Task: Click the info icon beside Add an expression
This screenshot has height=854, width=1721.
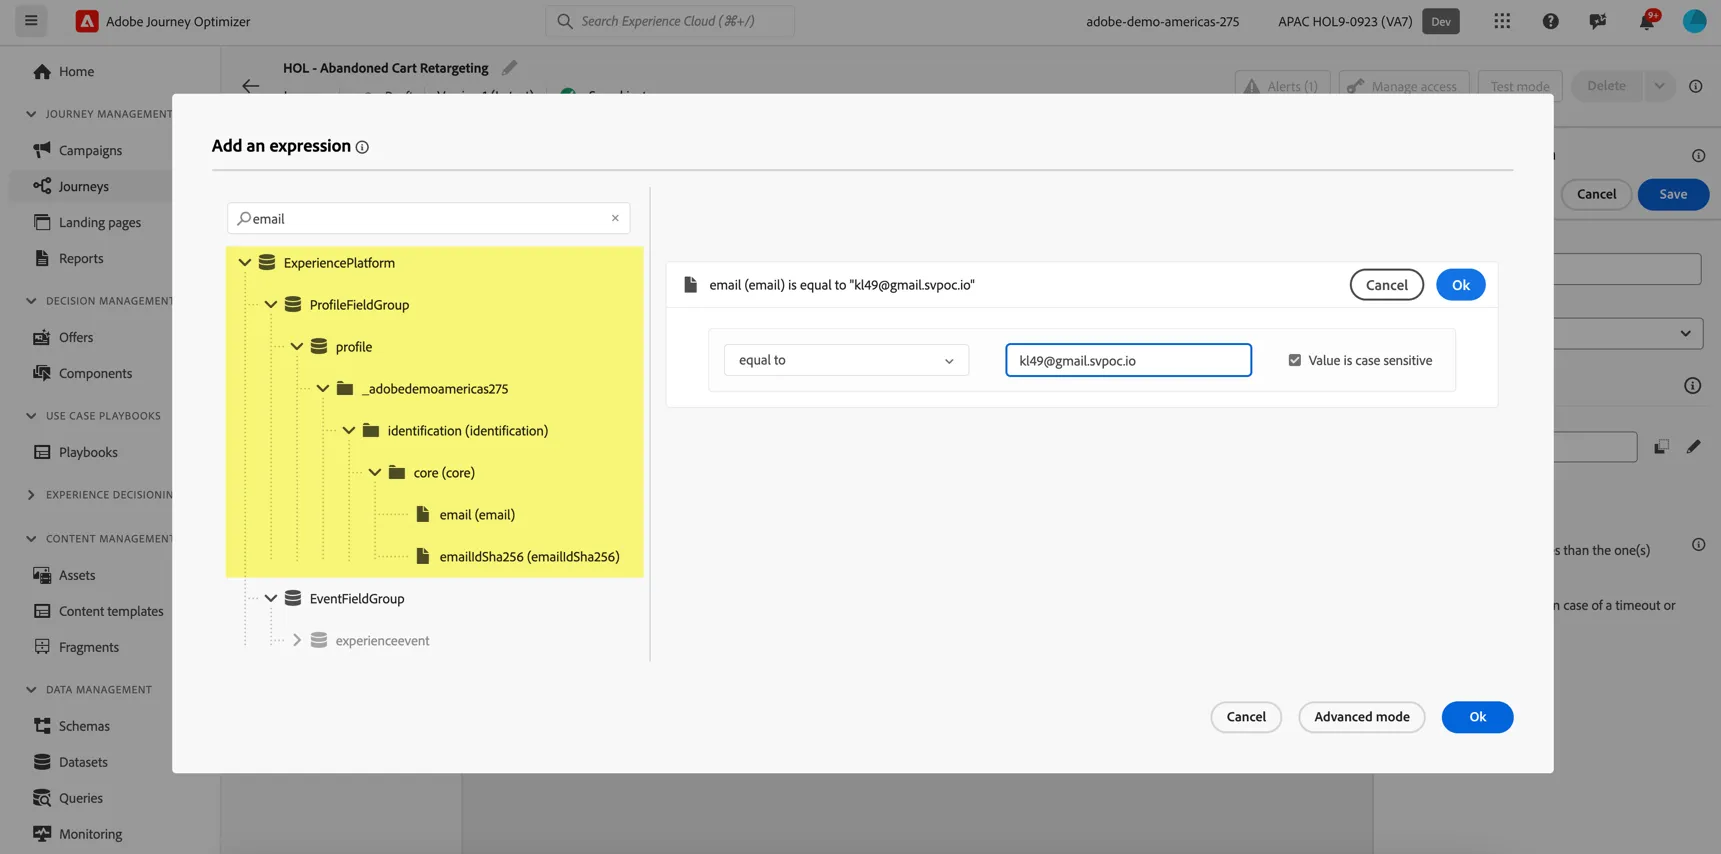Action: pyautogui.click(x=362, y=147)
